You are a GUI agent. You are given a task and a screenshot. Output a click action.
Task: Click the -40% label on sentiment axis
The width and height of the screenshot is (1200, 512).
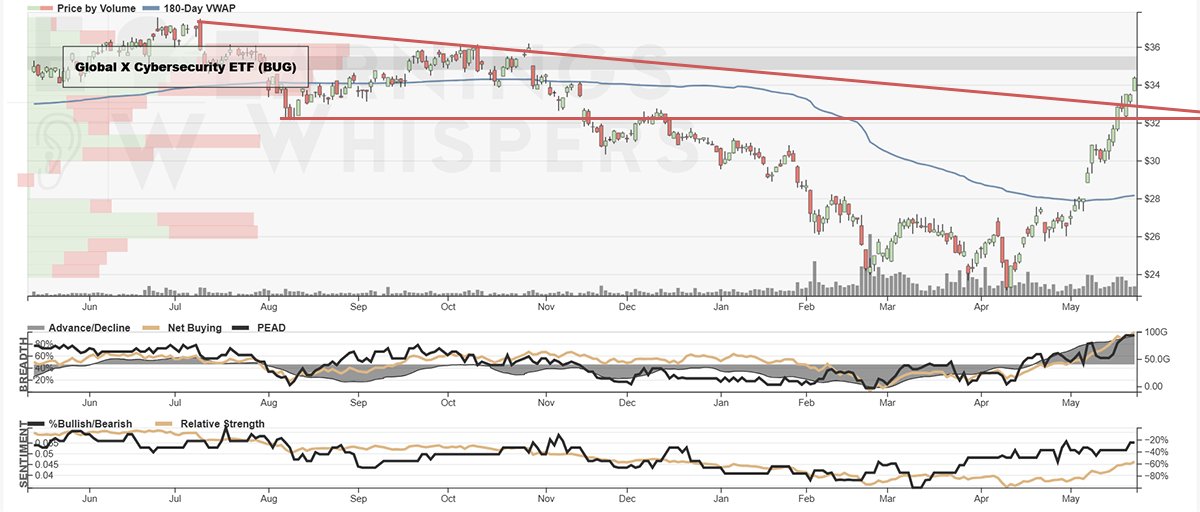point(1155,452)
